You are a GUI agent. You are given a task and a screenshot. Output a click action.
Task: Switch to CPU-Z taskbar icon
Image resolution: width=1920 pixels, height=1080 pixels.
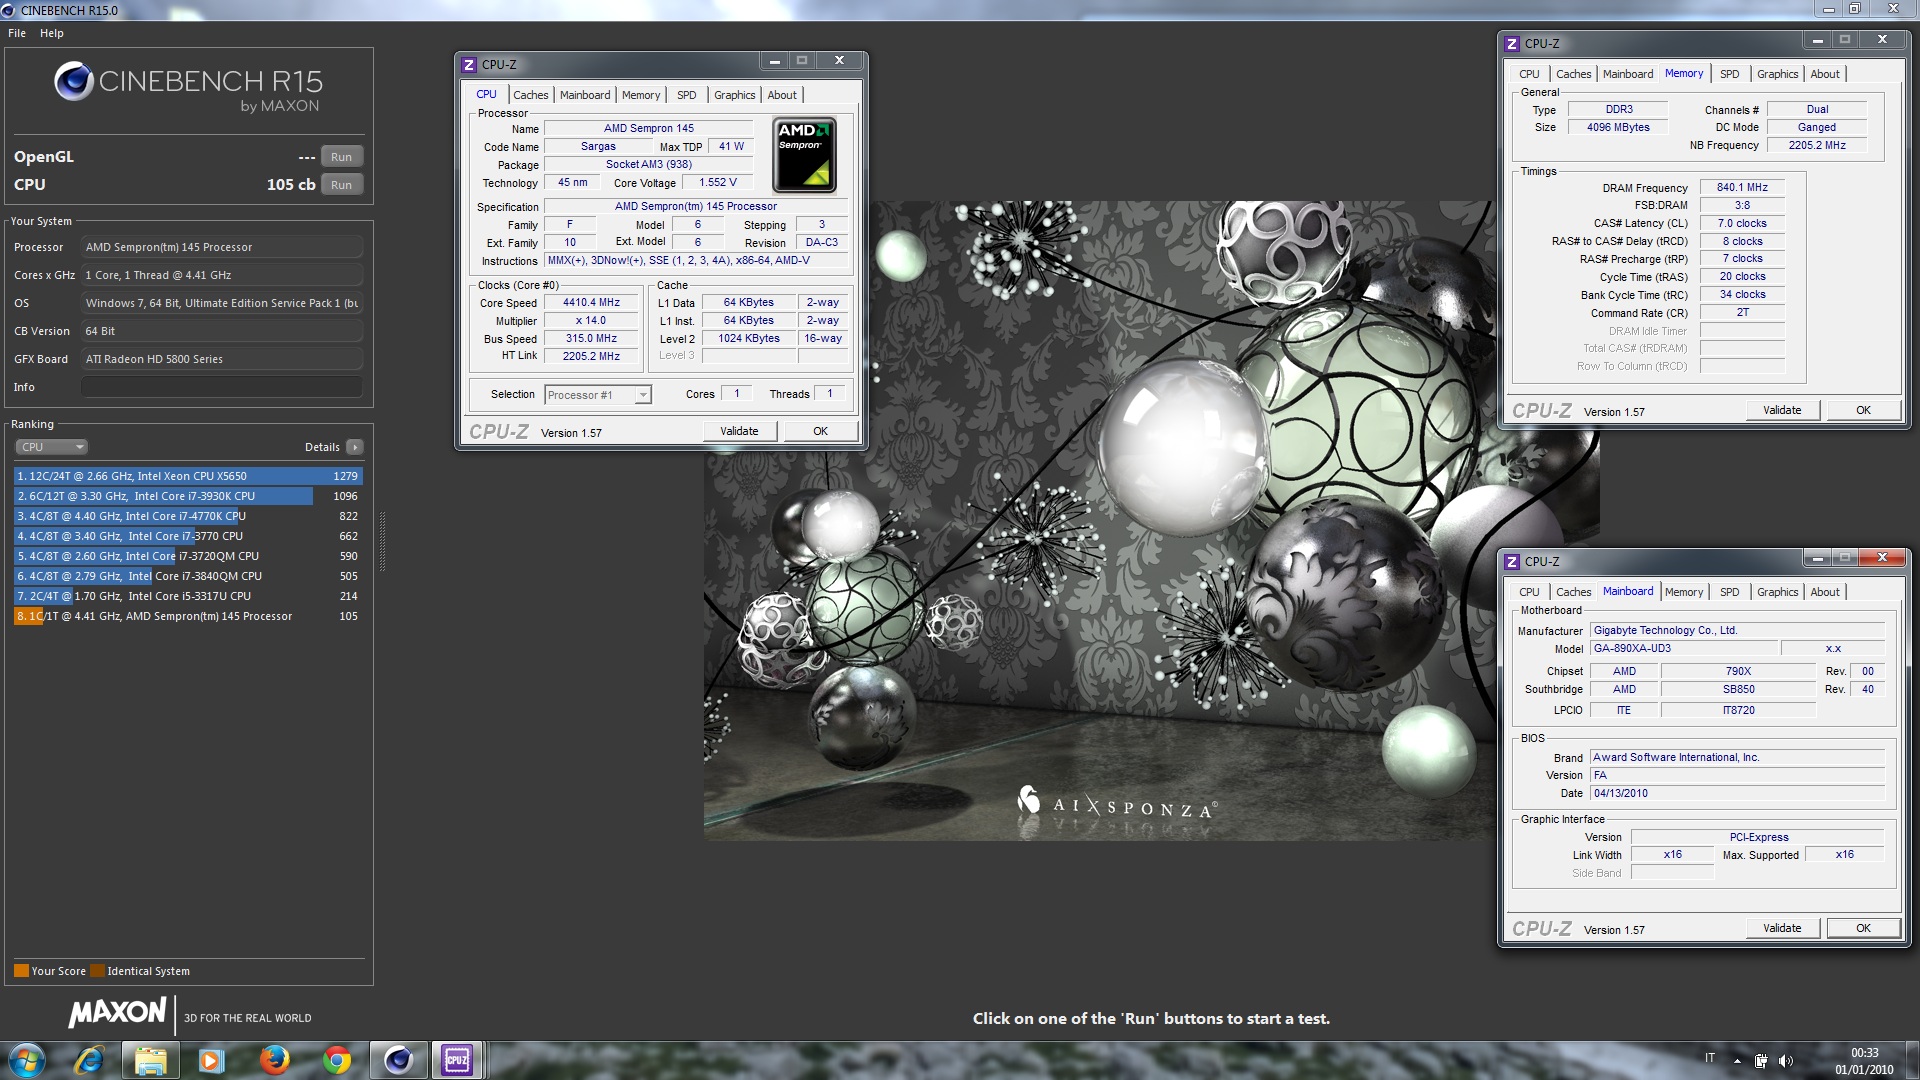[457, 1060]
